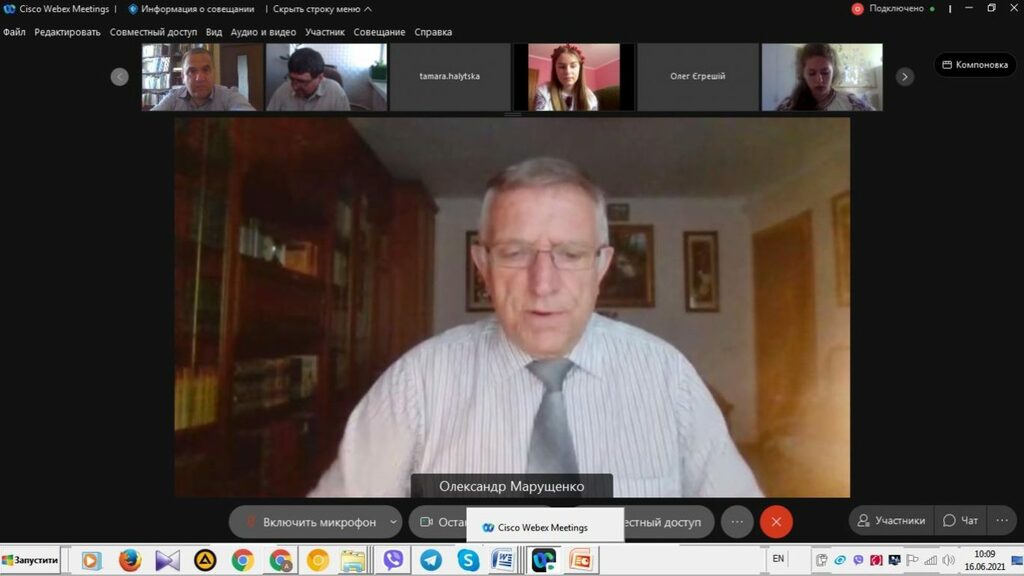Open the Участники participants panel
This screenshot has height=576, width=1024.
890,520
